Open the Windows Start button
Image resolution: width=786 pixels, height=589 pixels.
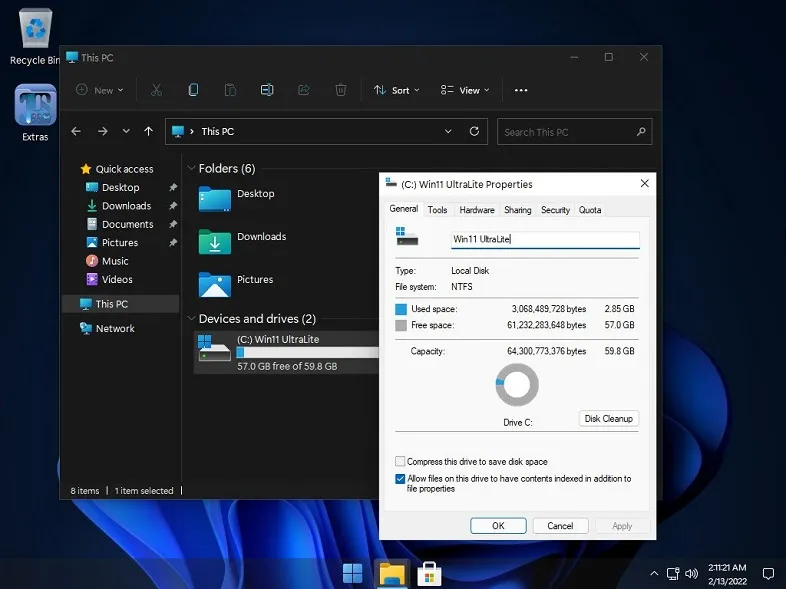click(352, 573)
